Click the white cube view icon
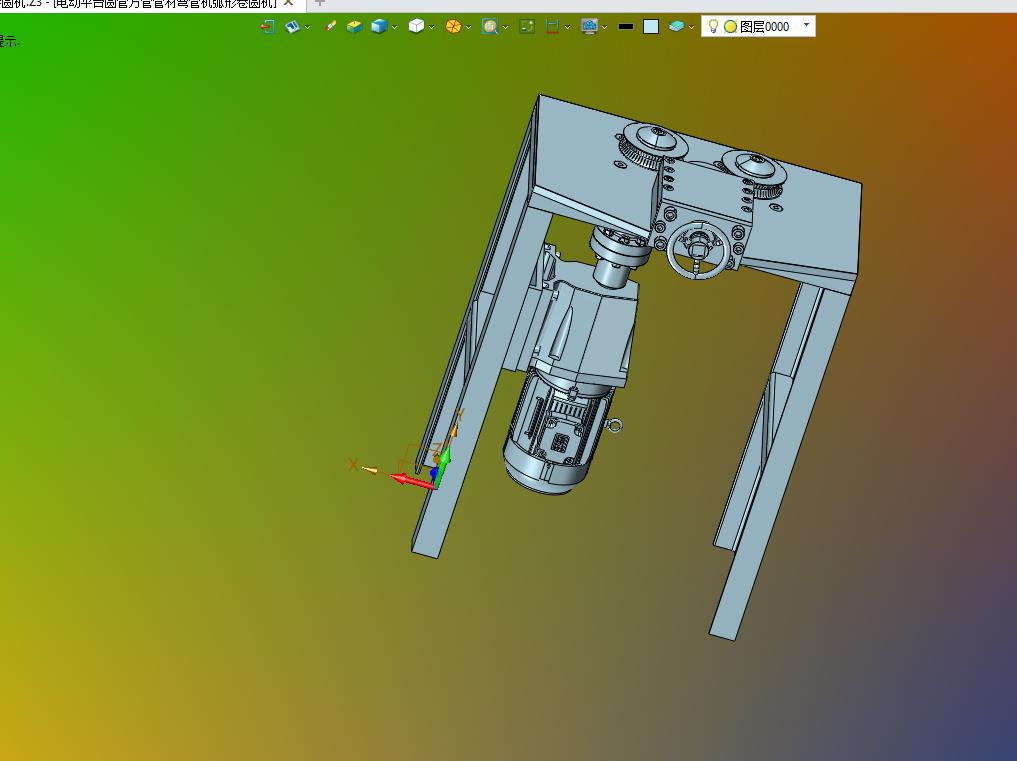The height and width of the screenshot is (761, 1017). point(416,27)
